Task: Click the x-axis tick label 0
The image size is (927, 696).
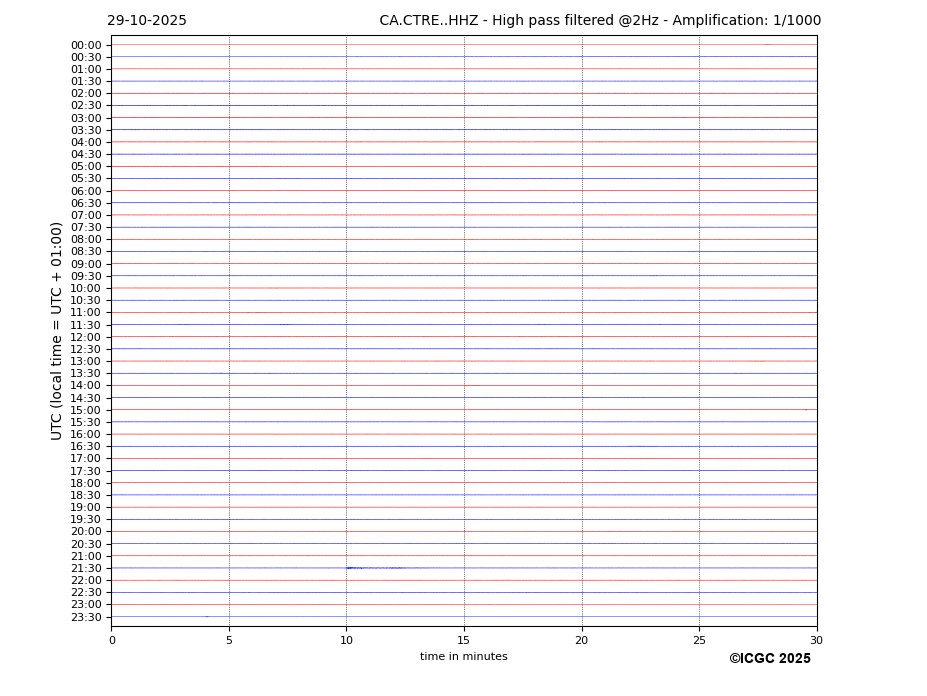Action: coord(112,640)
